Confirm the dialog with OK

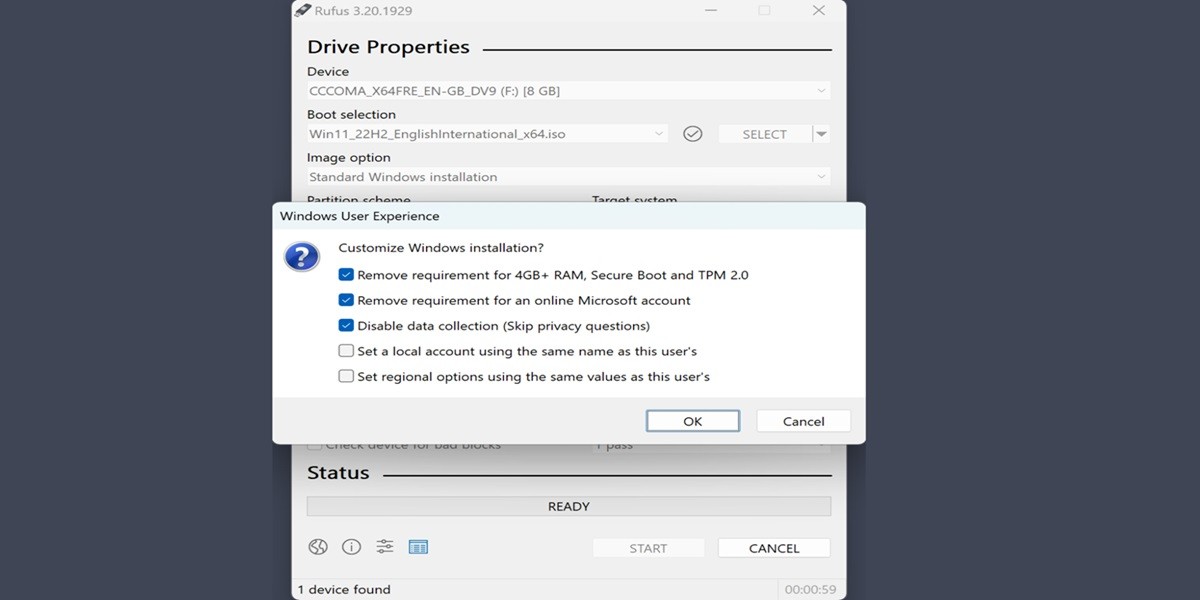pyautogui.click(x=692, y=421)
